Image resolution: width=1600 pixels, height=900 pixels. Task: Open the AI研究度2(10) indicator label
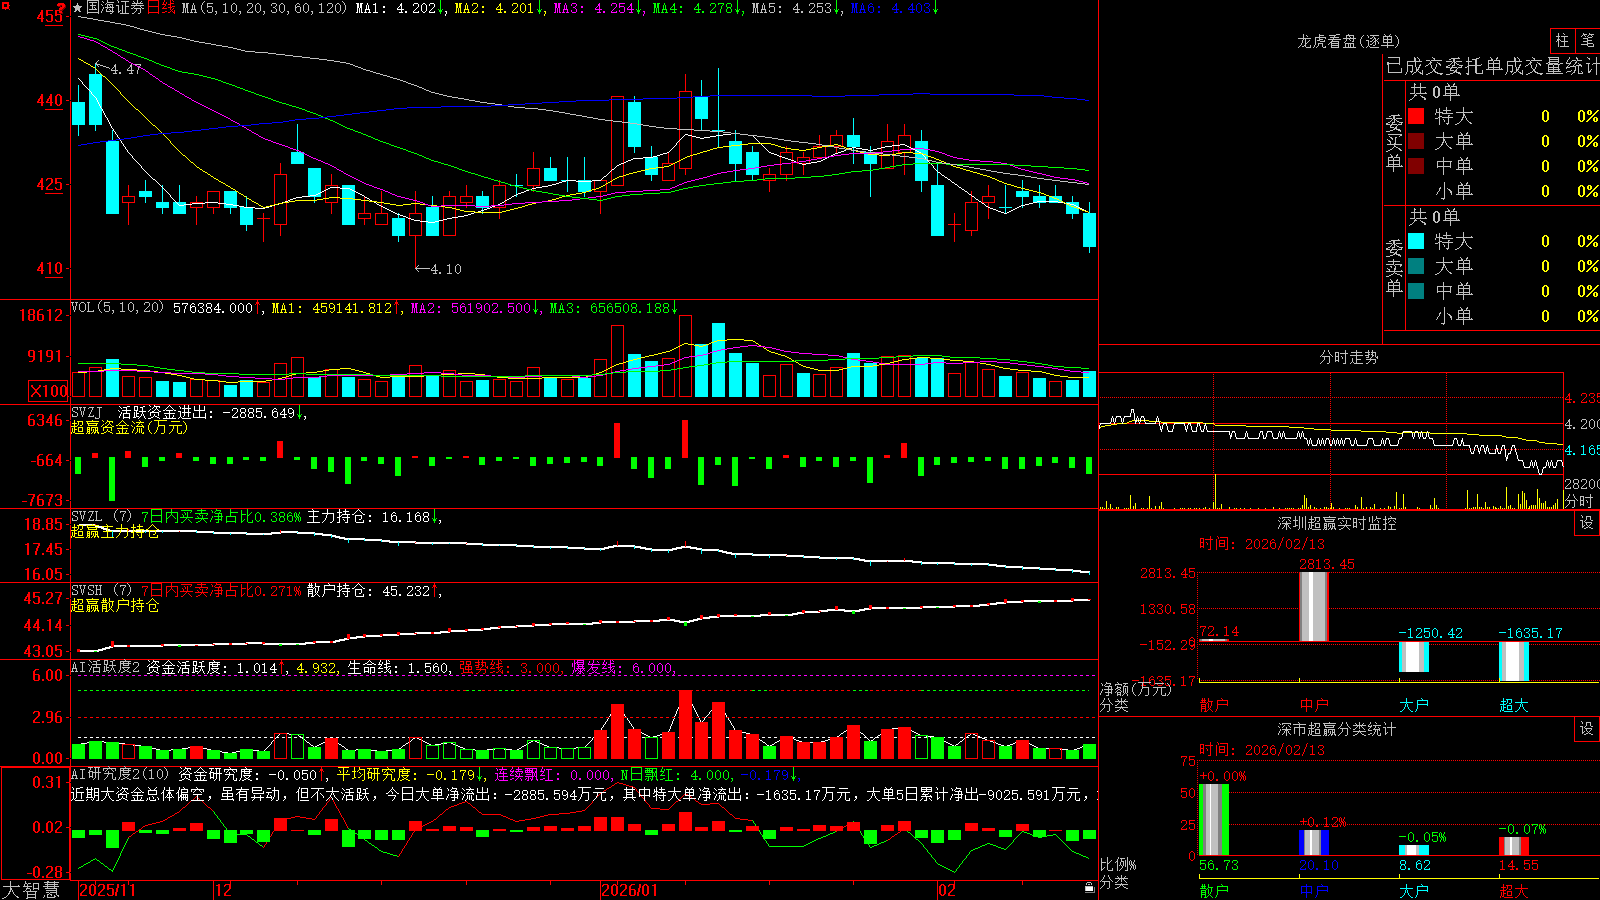(121, 774)
